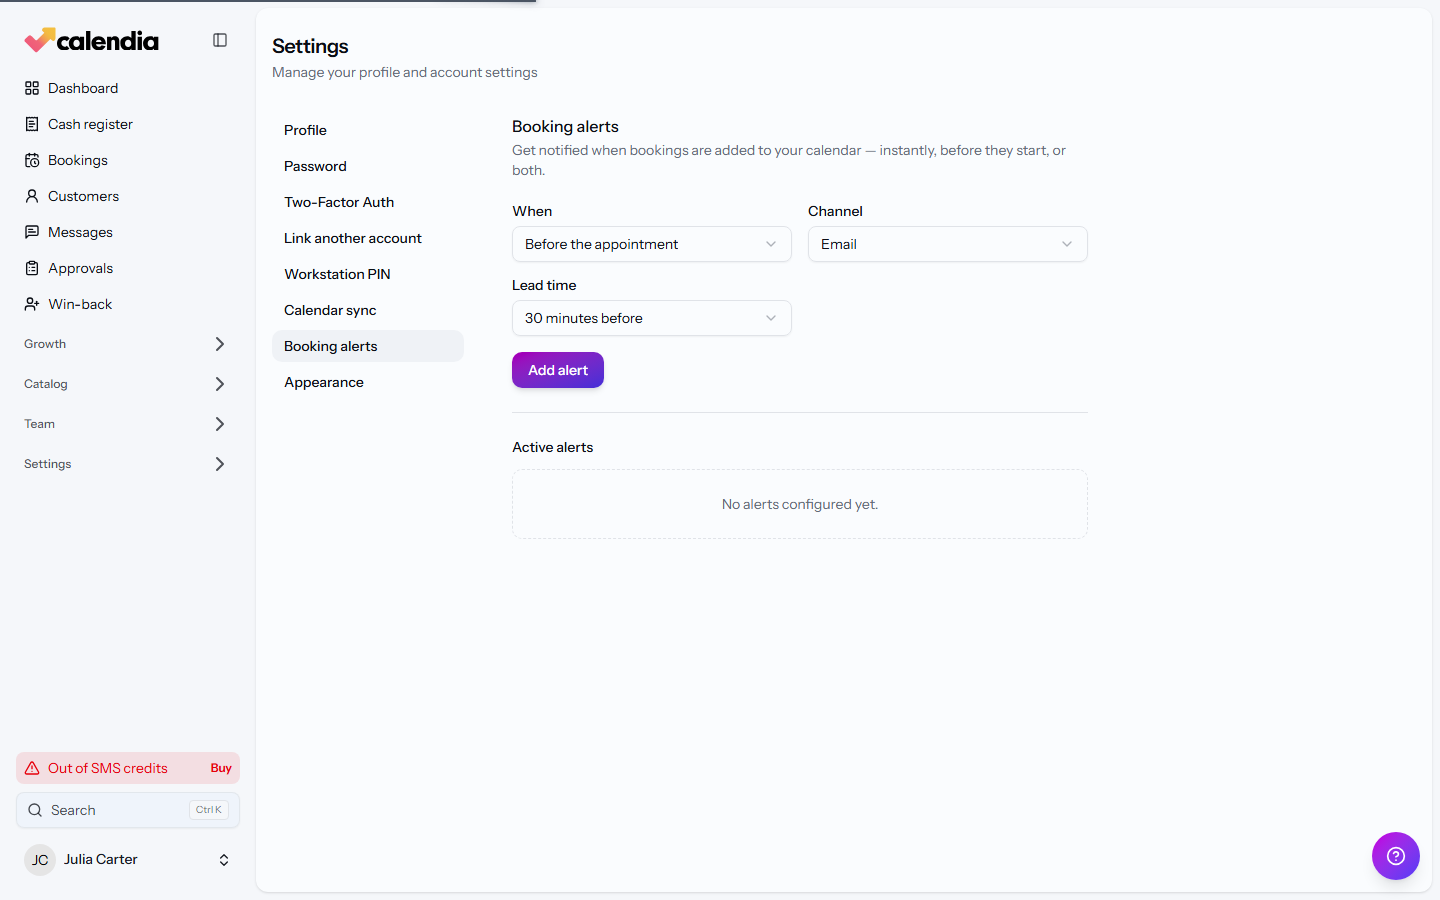Open the account switcher arrows next to Julia Carter
This screenshot has height=900, width=1440.
click(224, 860)
